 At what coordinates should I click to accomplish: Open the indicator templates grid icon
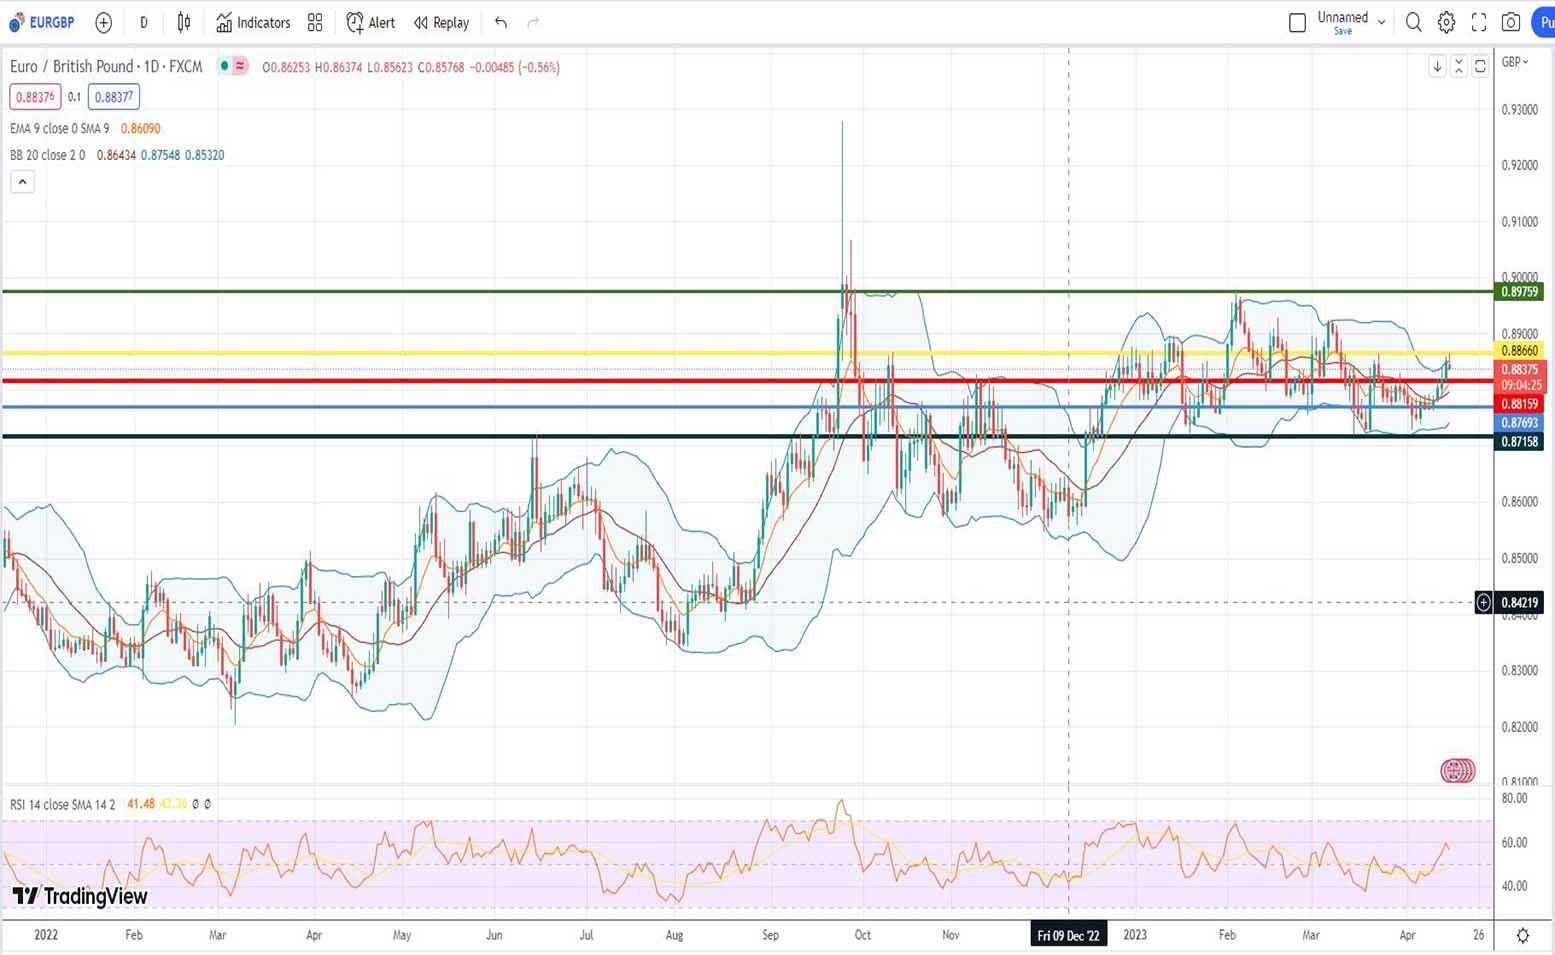(315, 22)
